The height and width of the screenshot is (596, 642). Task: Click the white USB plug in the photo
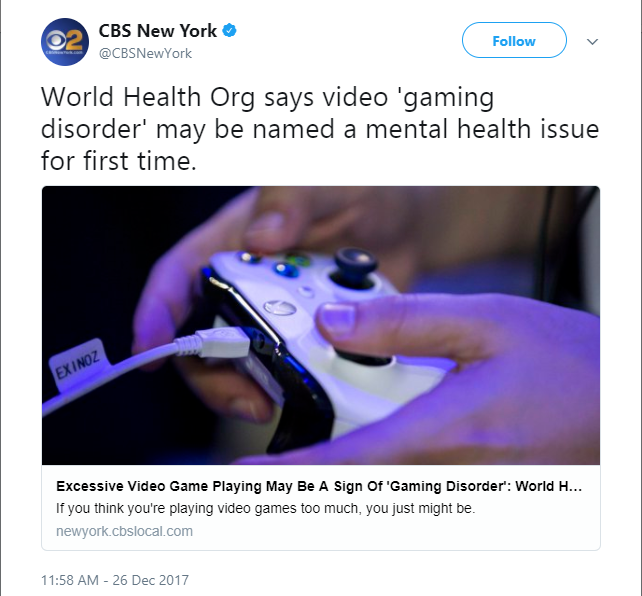pyautogui.click(x=222, y=342)
